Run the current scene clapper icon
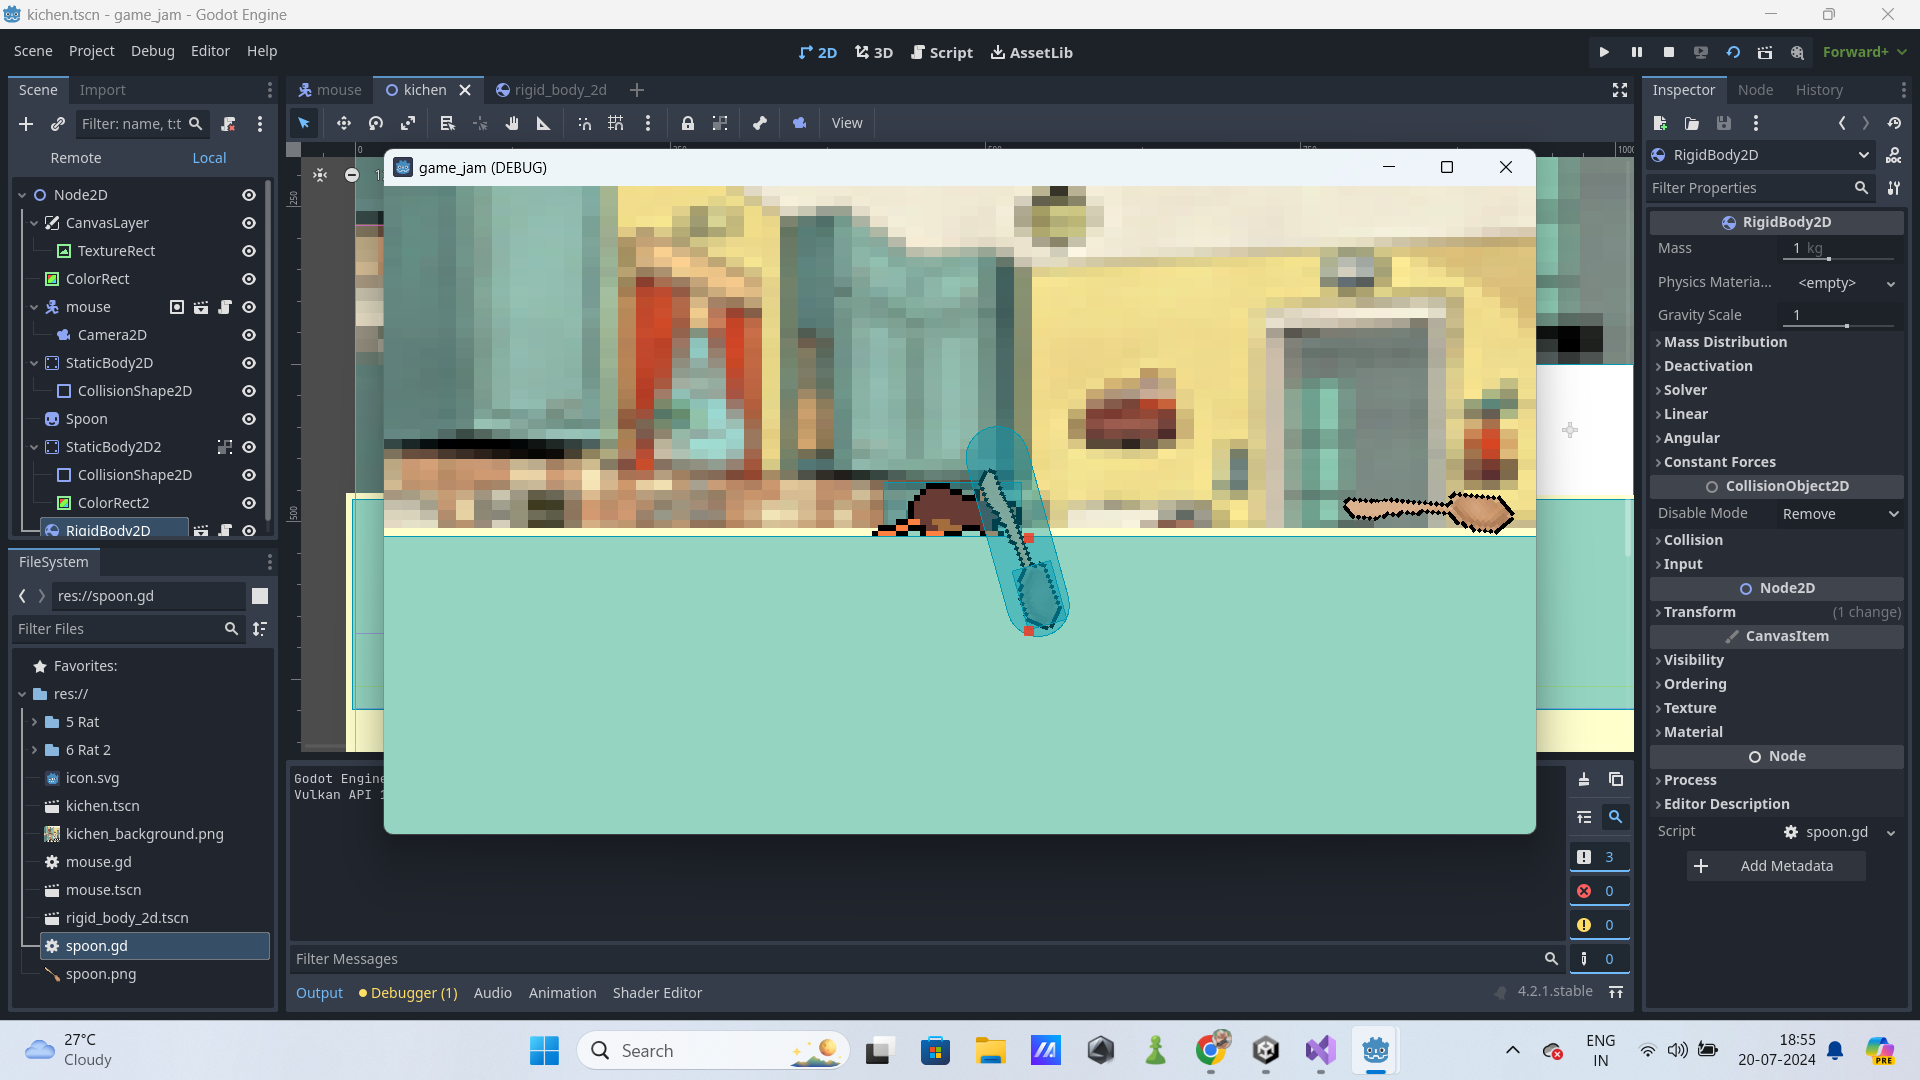This screenshot has width=1920, height=1080. (x=1765, y=52)
